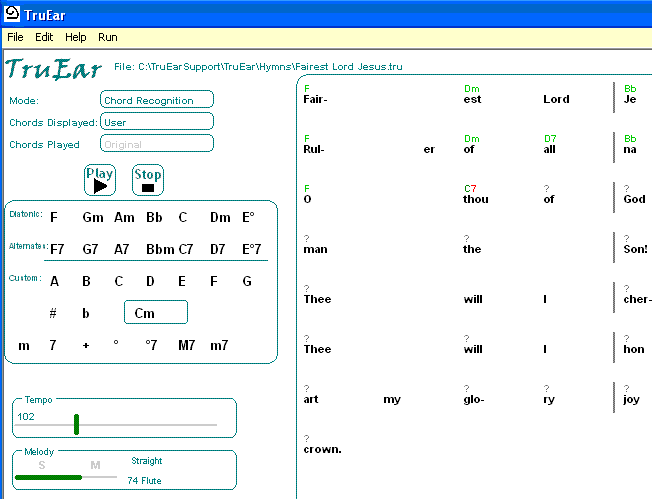Click the Stop button

[x=148, y=180]
